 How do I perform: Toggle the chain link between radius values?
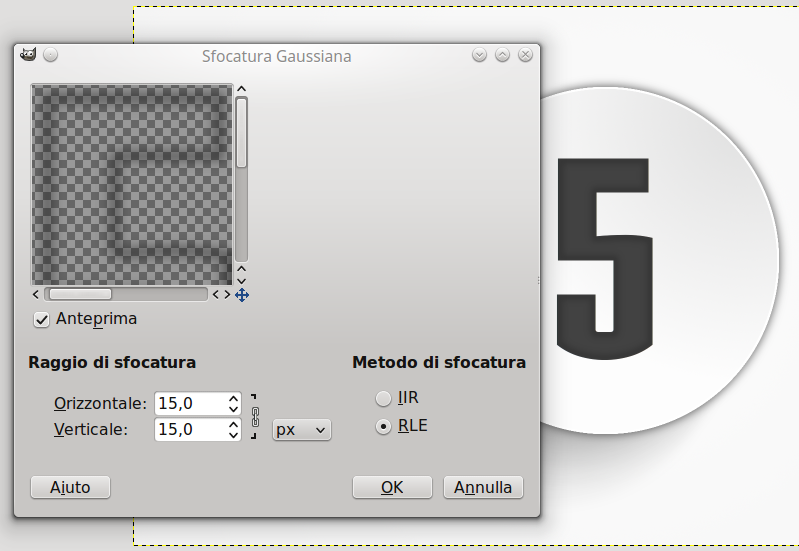tap(255, 416)
